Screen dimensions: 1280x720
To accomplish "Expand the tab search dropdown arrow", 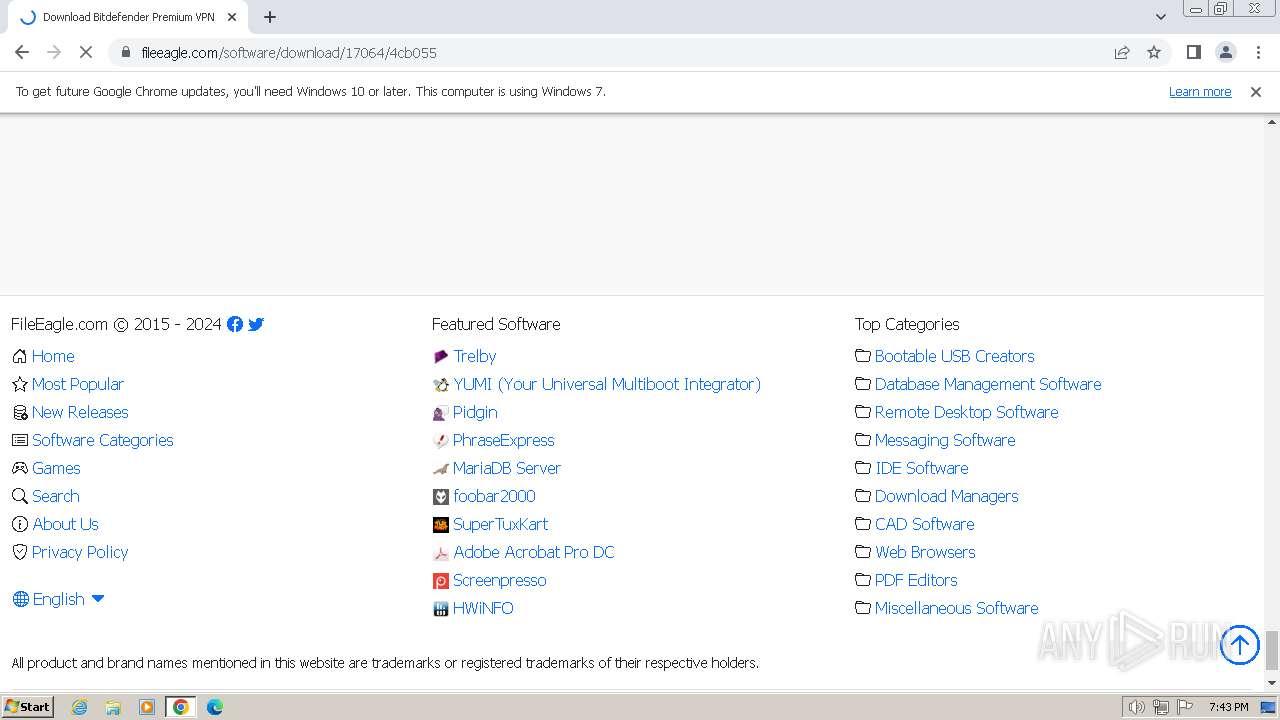I will coord(1160,17).
